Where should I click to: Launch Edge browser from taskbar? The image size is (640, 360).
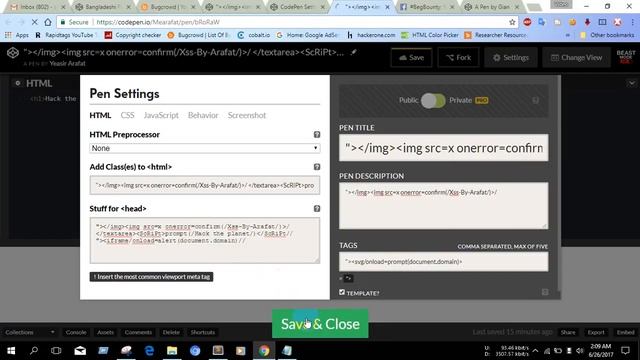click(x=149, y=351)
